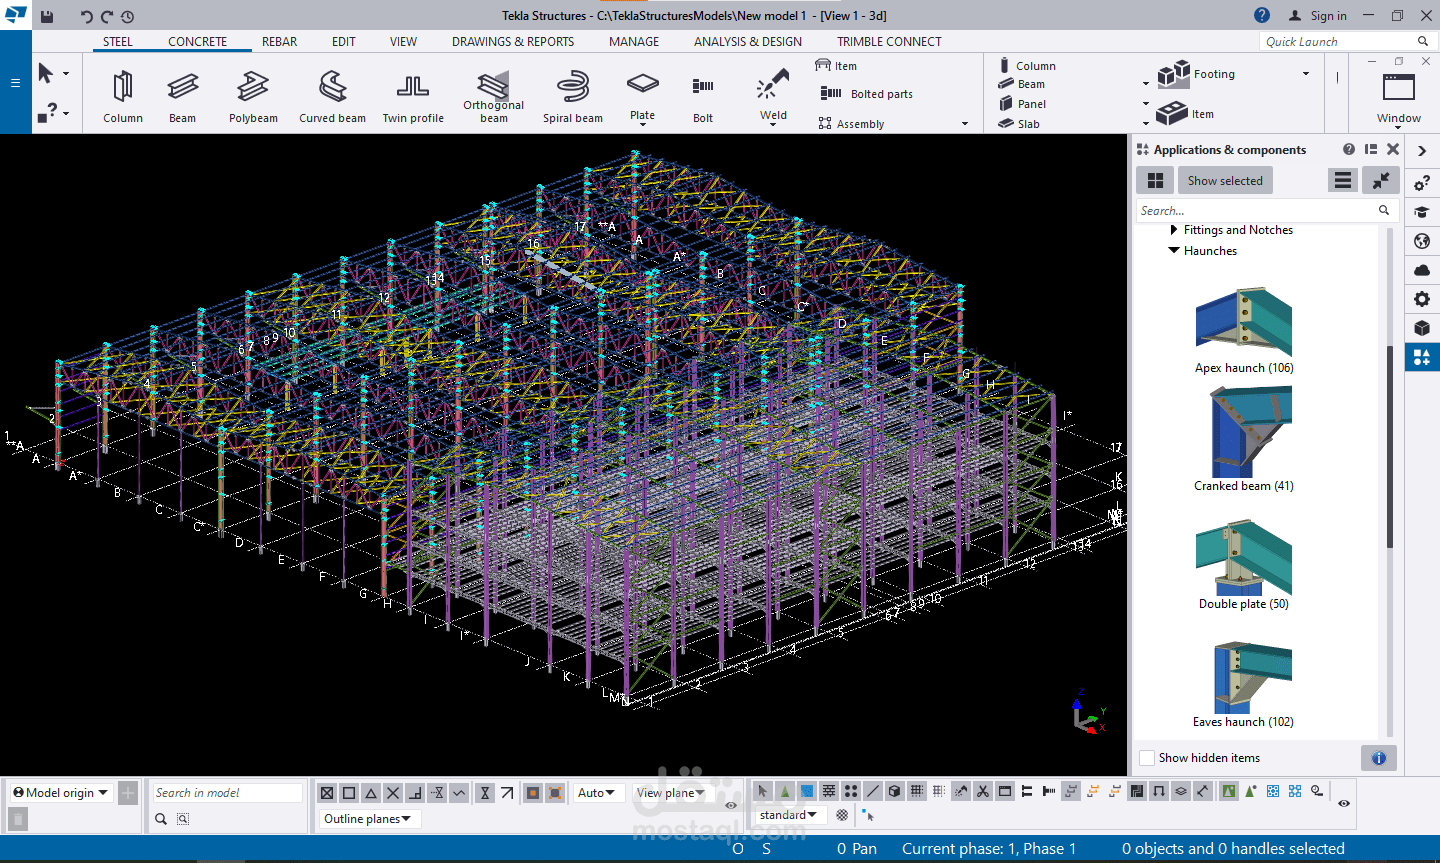
Task: Toggle the triangle snap to midpoints switch
Action: pos(371,793)
